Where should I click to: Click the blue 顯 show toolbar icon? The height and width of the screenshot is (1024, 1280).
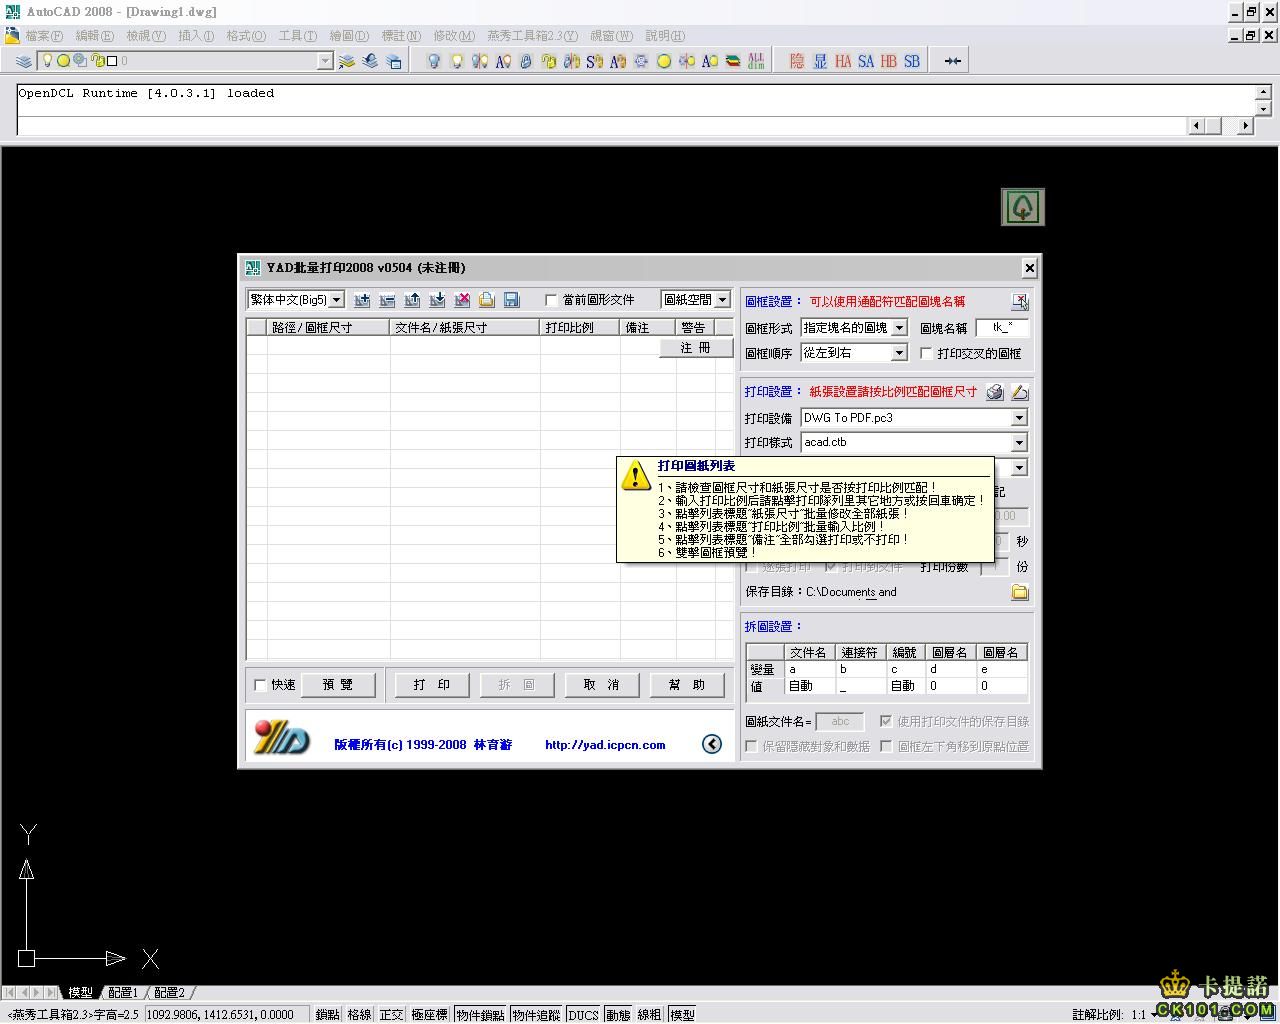point(820,61)
